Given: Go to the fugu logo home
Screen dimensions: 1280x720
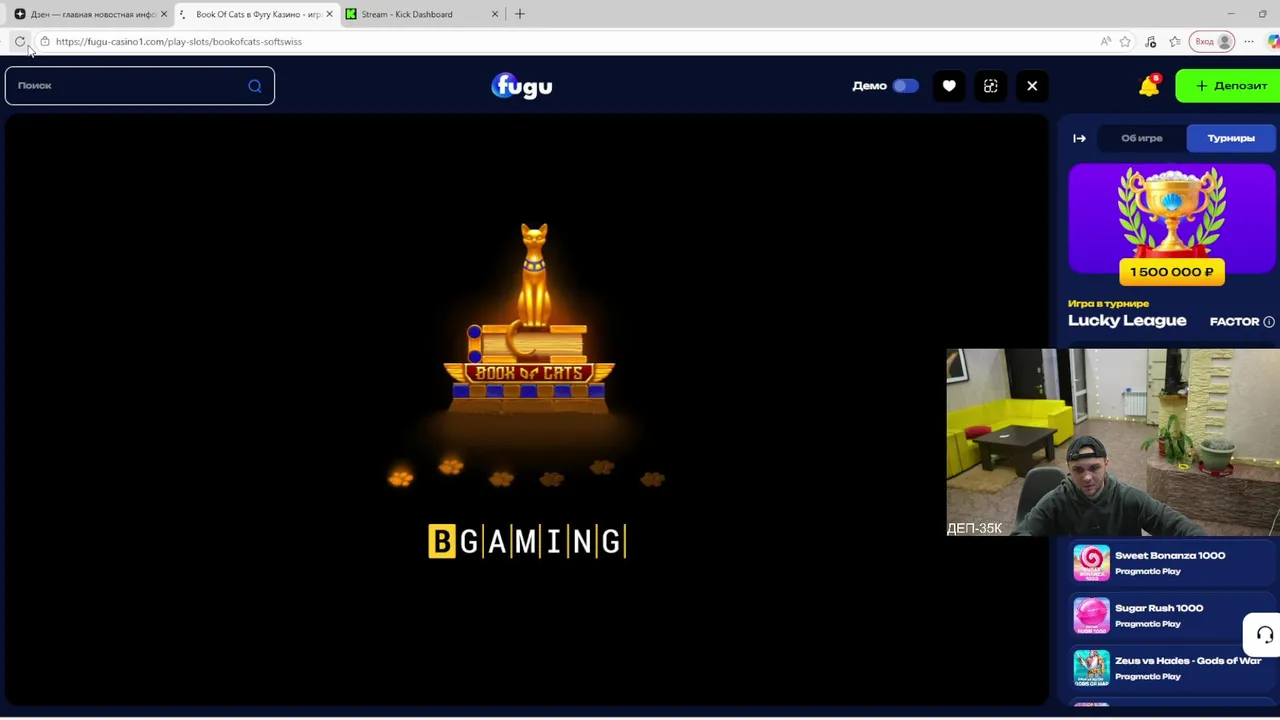Looking at the screenshot, I should (522, 85).
